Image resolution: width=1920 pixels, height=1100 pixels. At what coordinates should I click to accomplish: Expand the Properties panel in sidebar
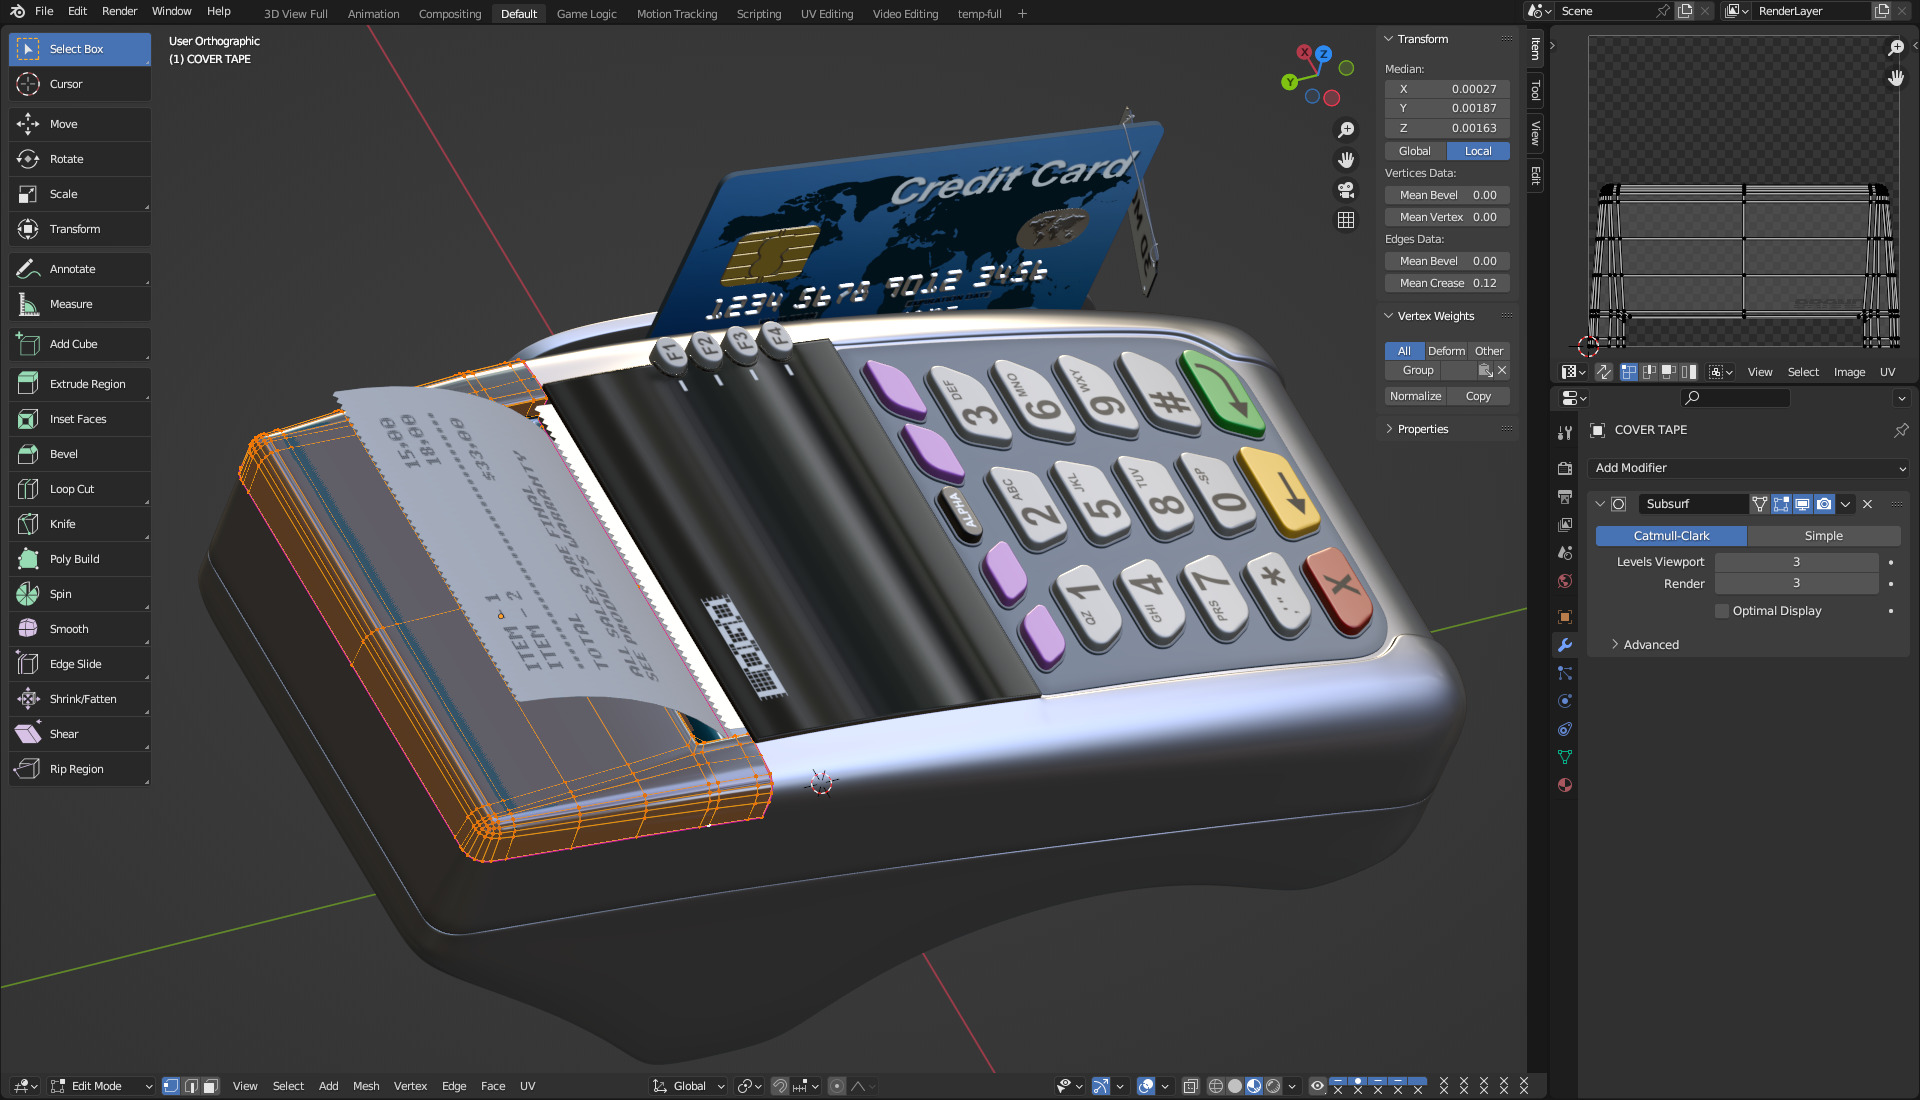point(1389,429)
